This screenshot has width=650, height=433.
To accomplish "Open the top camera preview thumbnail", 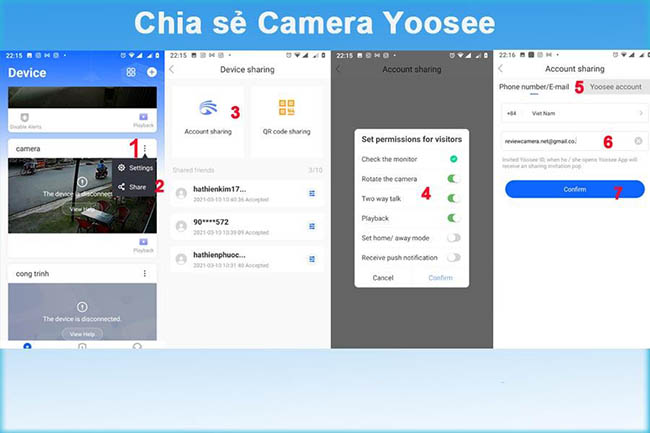I will [82, 97].
